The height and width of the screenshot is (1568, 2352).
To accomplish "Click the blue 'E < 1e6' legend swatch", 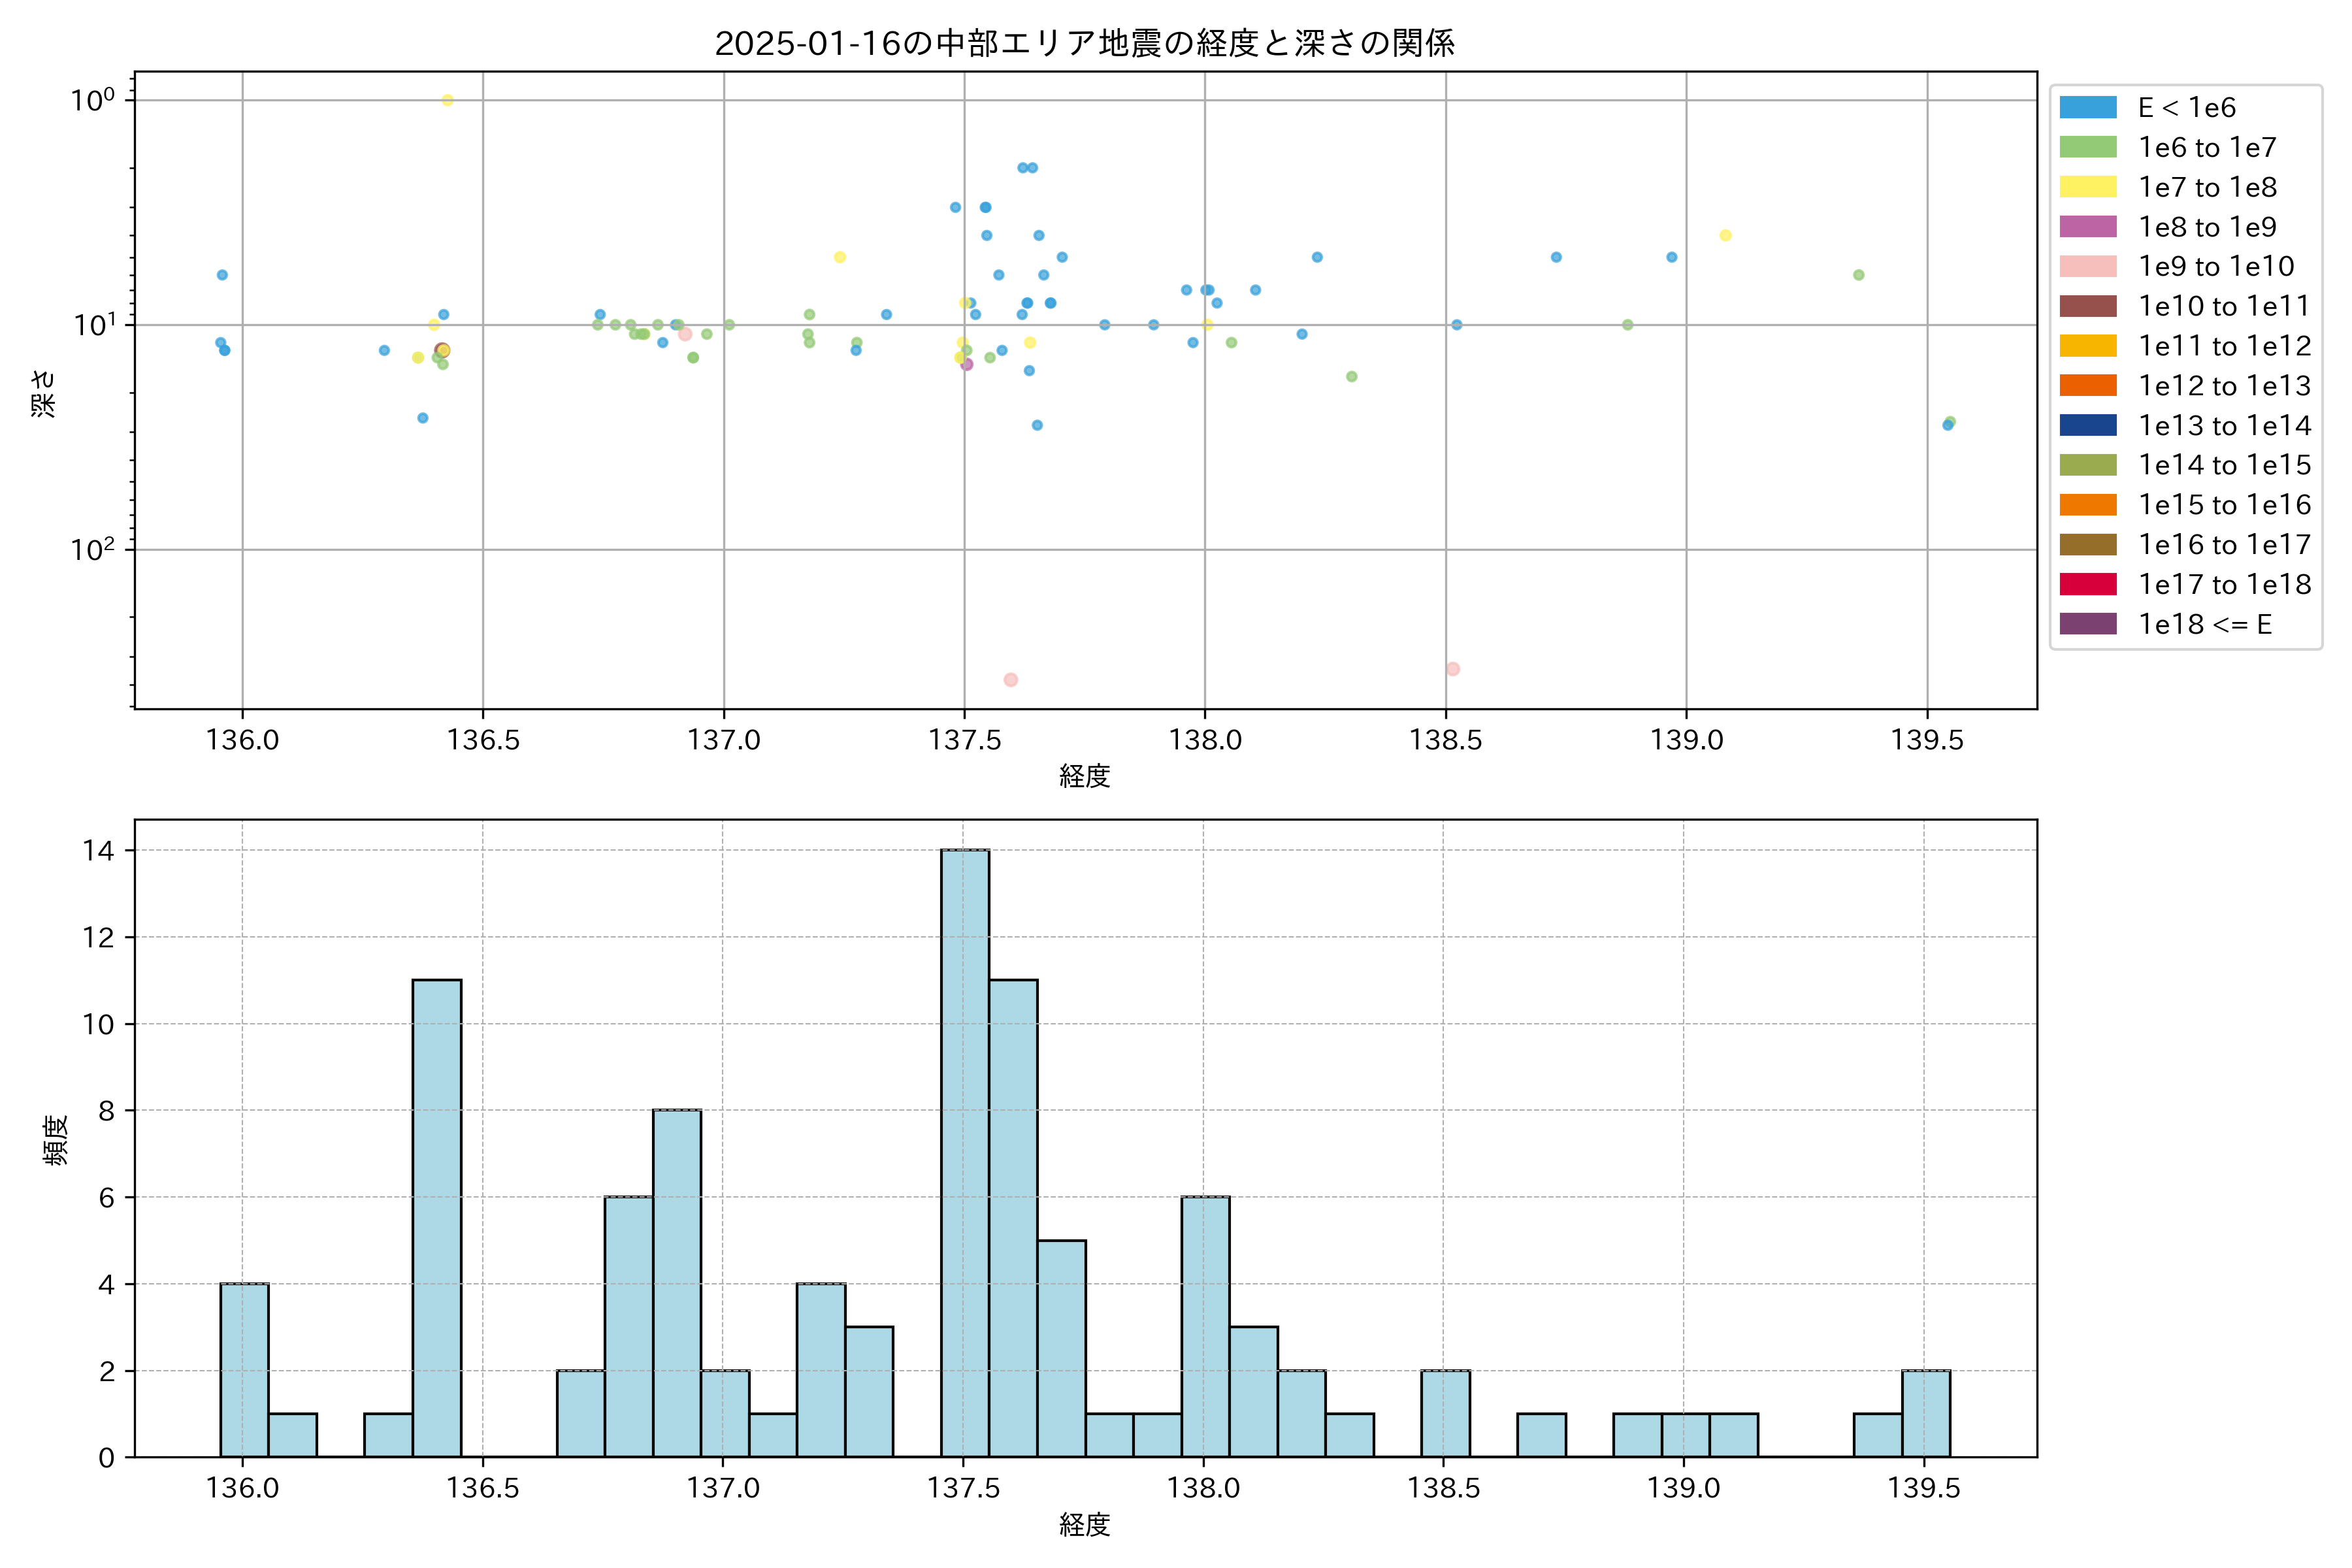I will [2087, 108].
